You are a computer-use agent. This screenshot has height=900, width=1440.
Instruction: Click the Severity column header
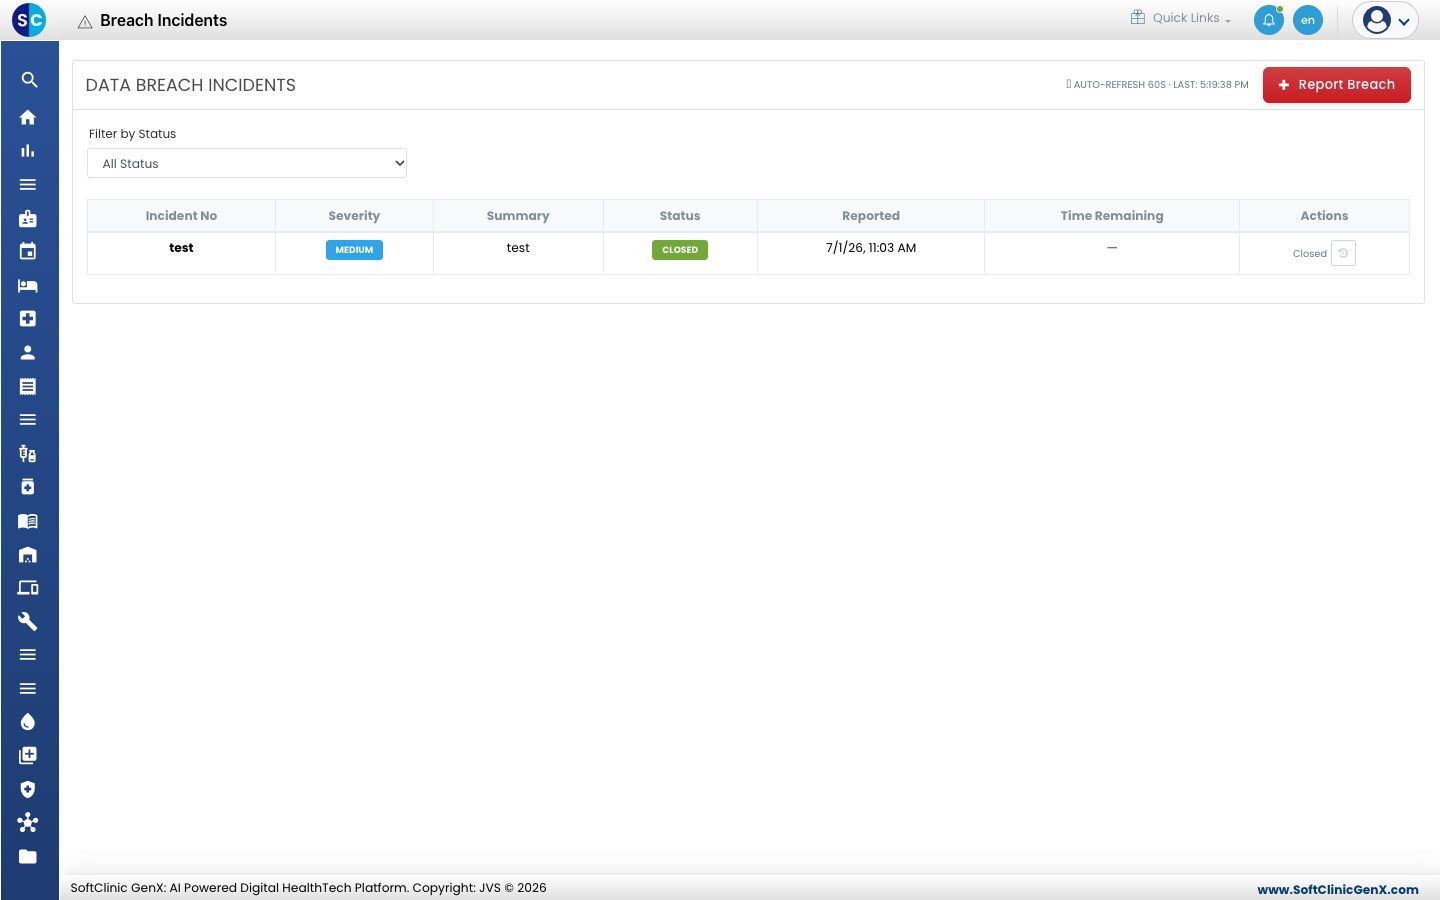coord(354,216)
